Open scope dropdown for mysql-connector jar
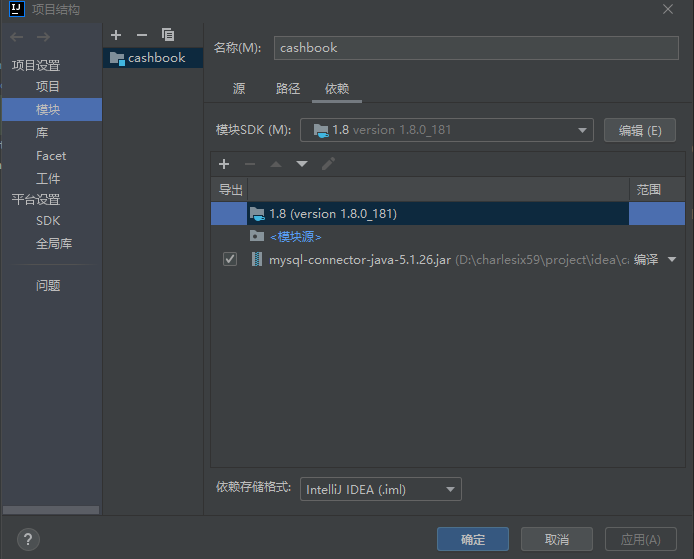 click(672, 259)
